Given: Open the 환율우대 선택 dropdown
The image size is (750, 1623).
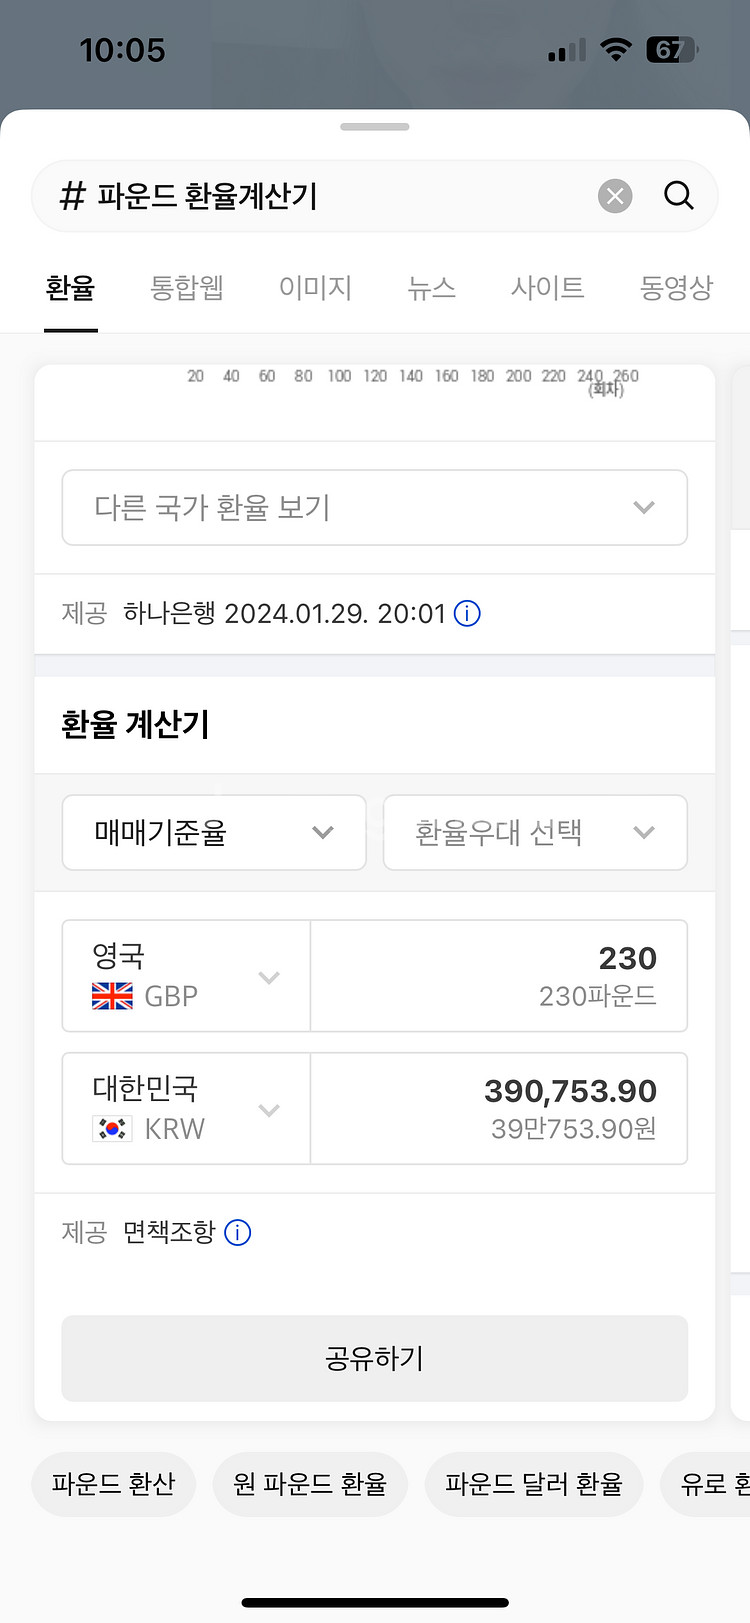Looking at the screenshot, I should [535, 832].
